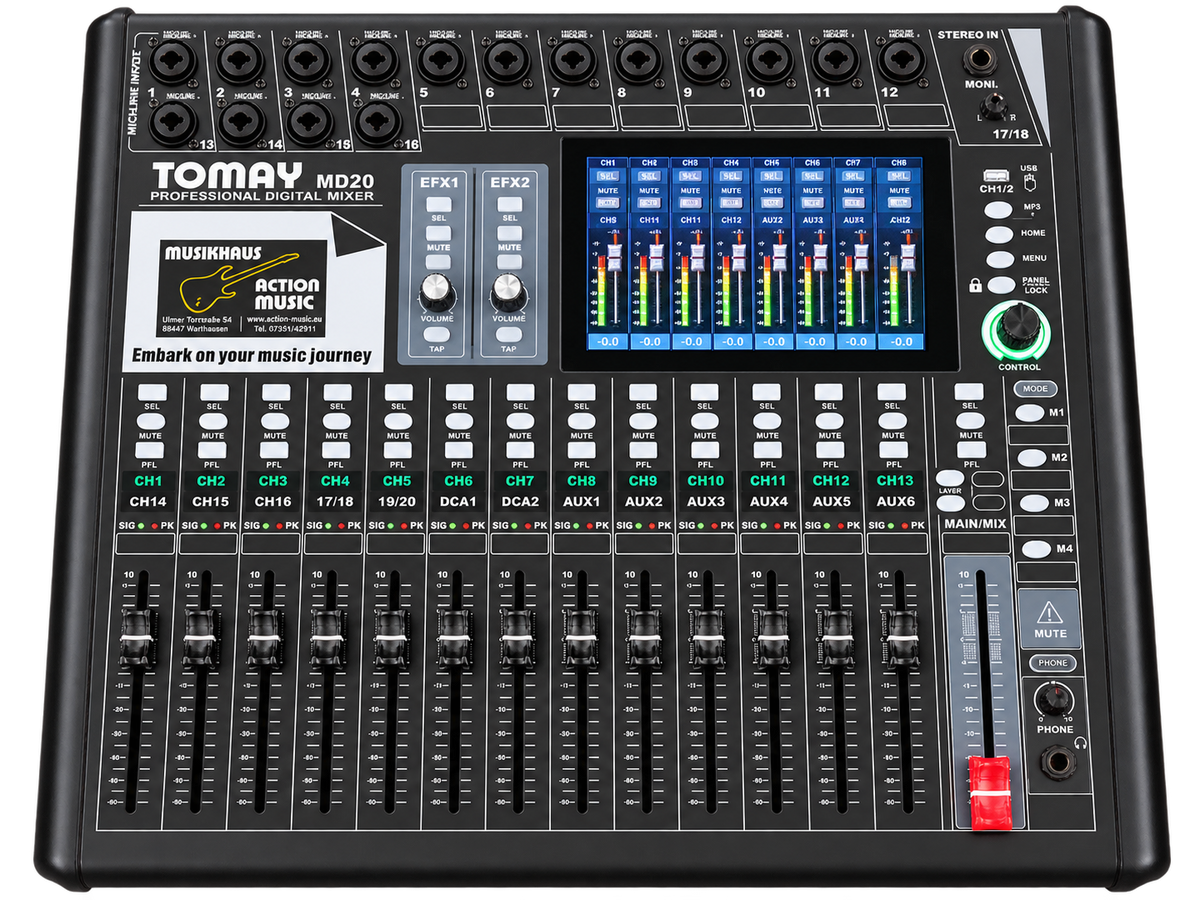Viewport: 1200px width, 900px height.
Task: Toggle PFL on hardware channel CH8
Action: point(582,450)
